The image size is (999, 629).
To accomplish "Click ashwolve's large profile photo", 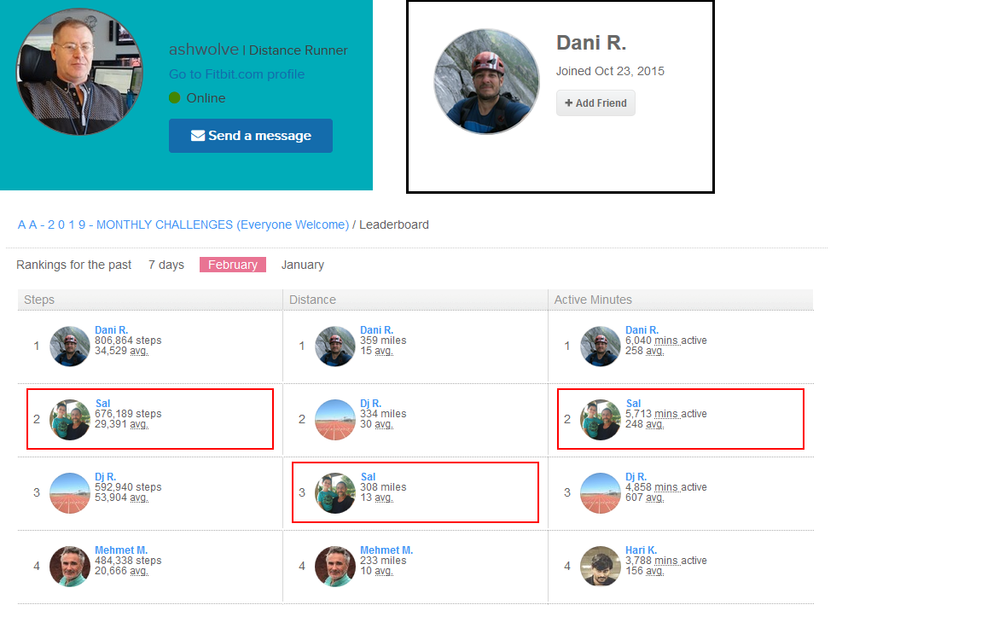I will point(79,71).
